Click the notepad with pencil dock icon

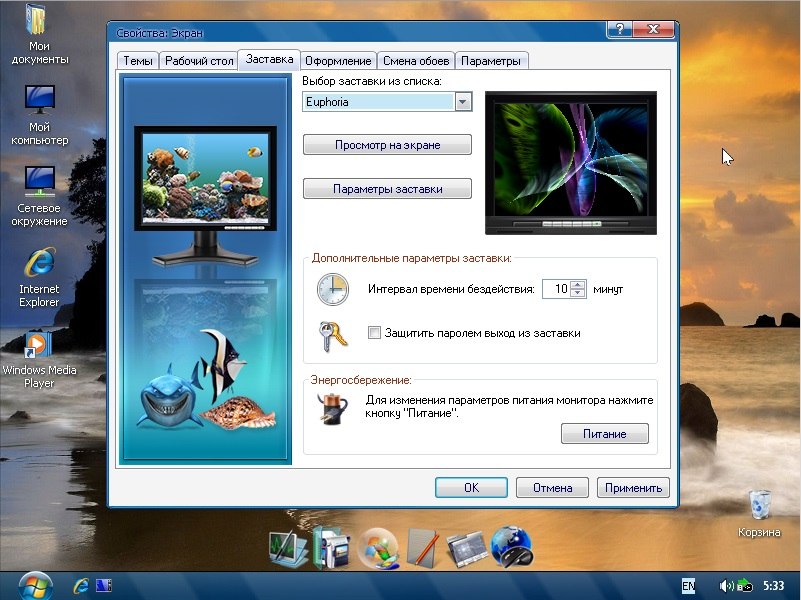(422, 546)
